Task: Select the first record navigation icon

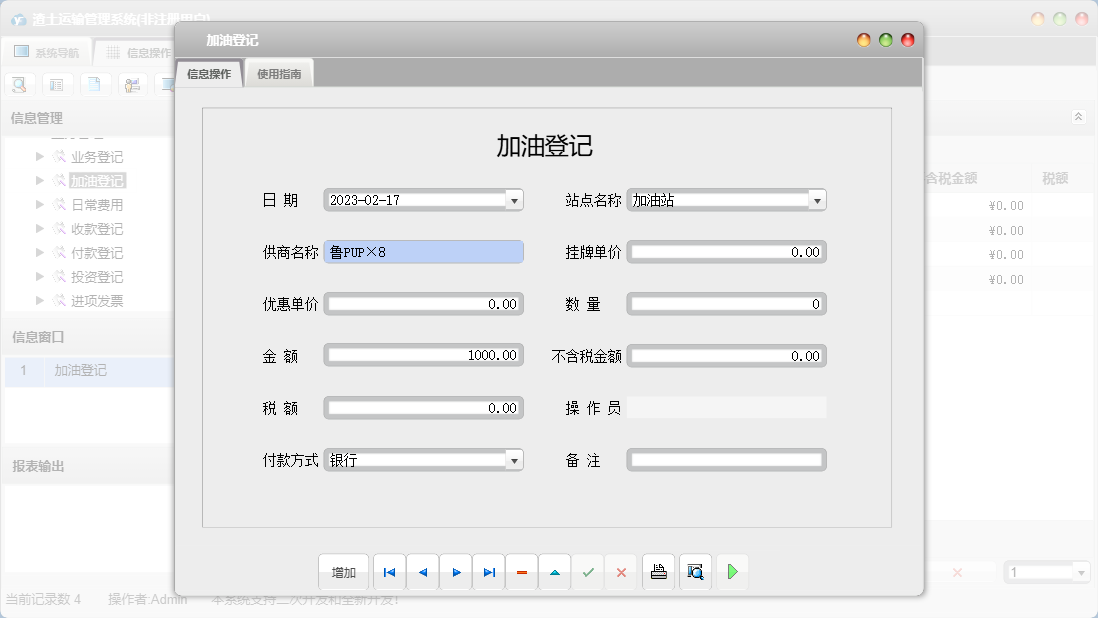Action: point(389,572)
